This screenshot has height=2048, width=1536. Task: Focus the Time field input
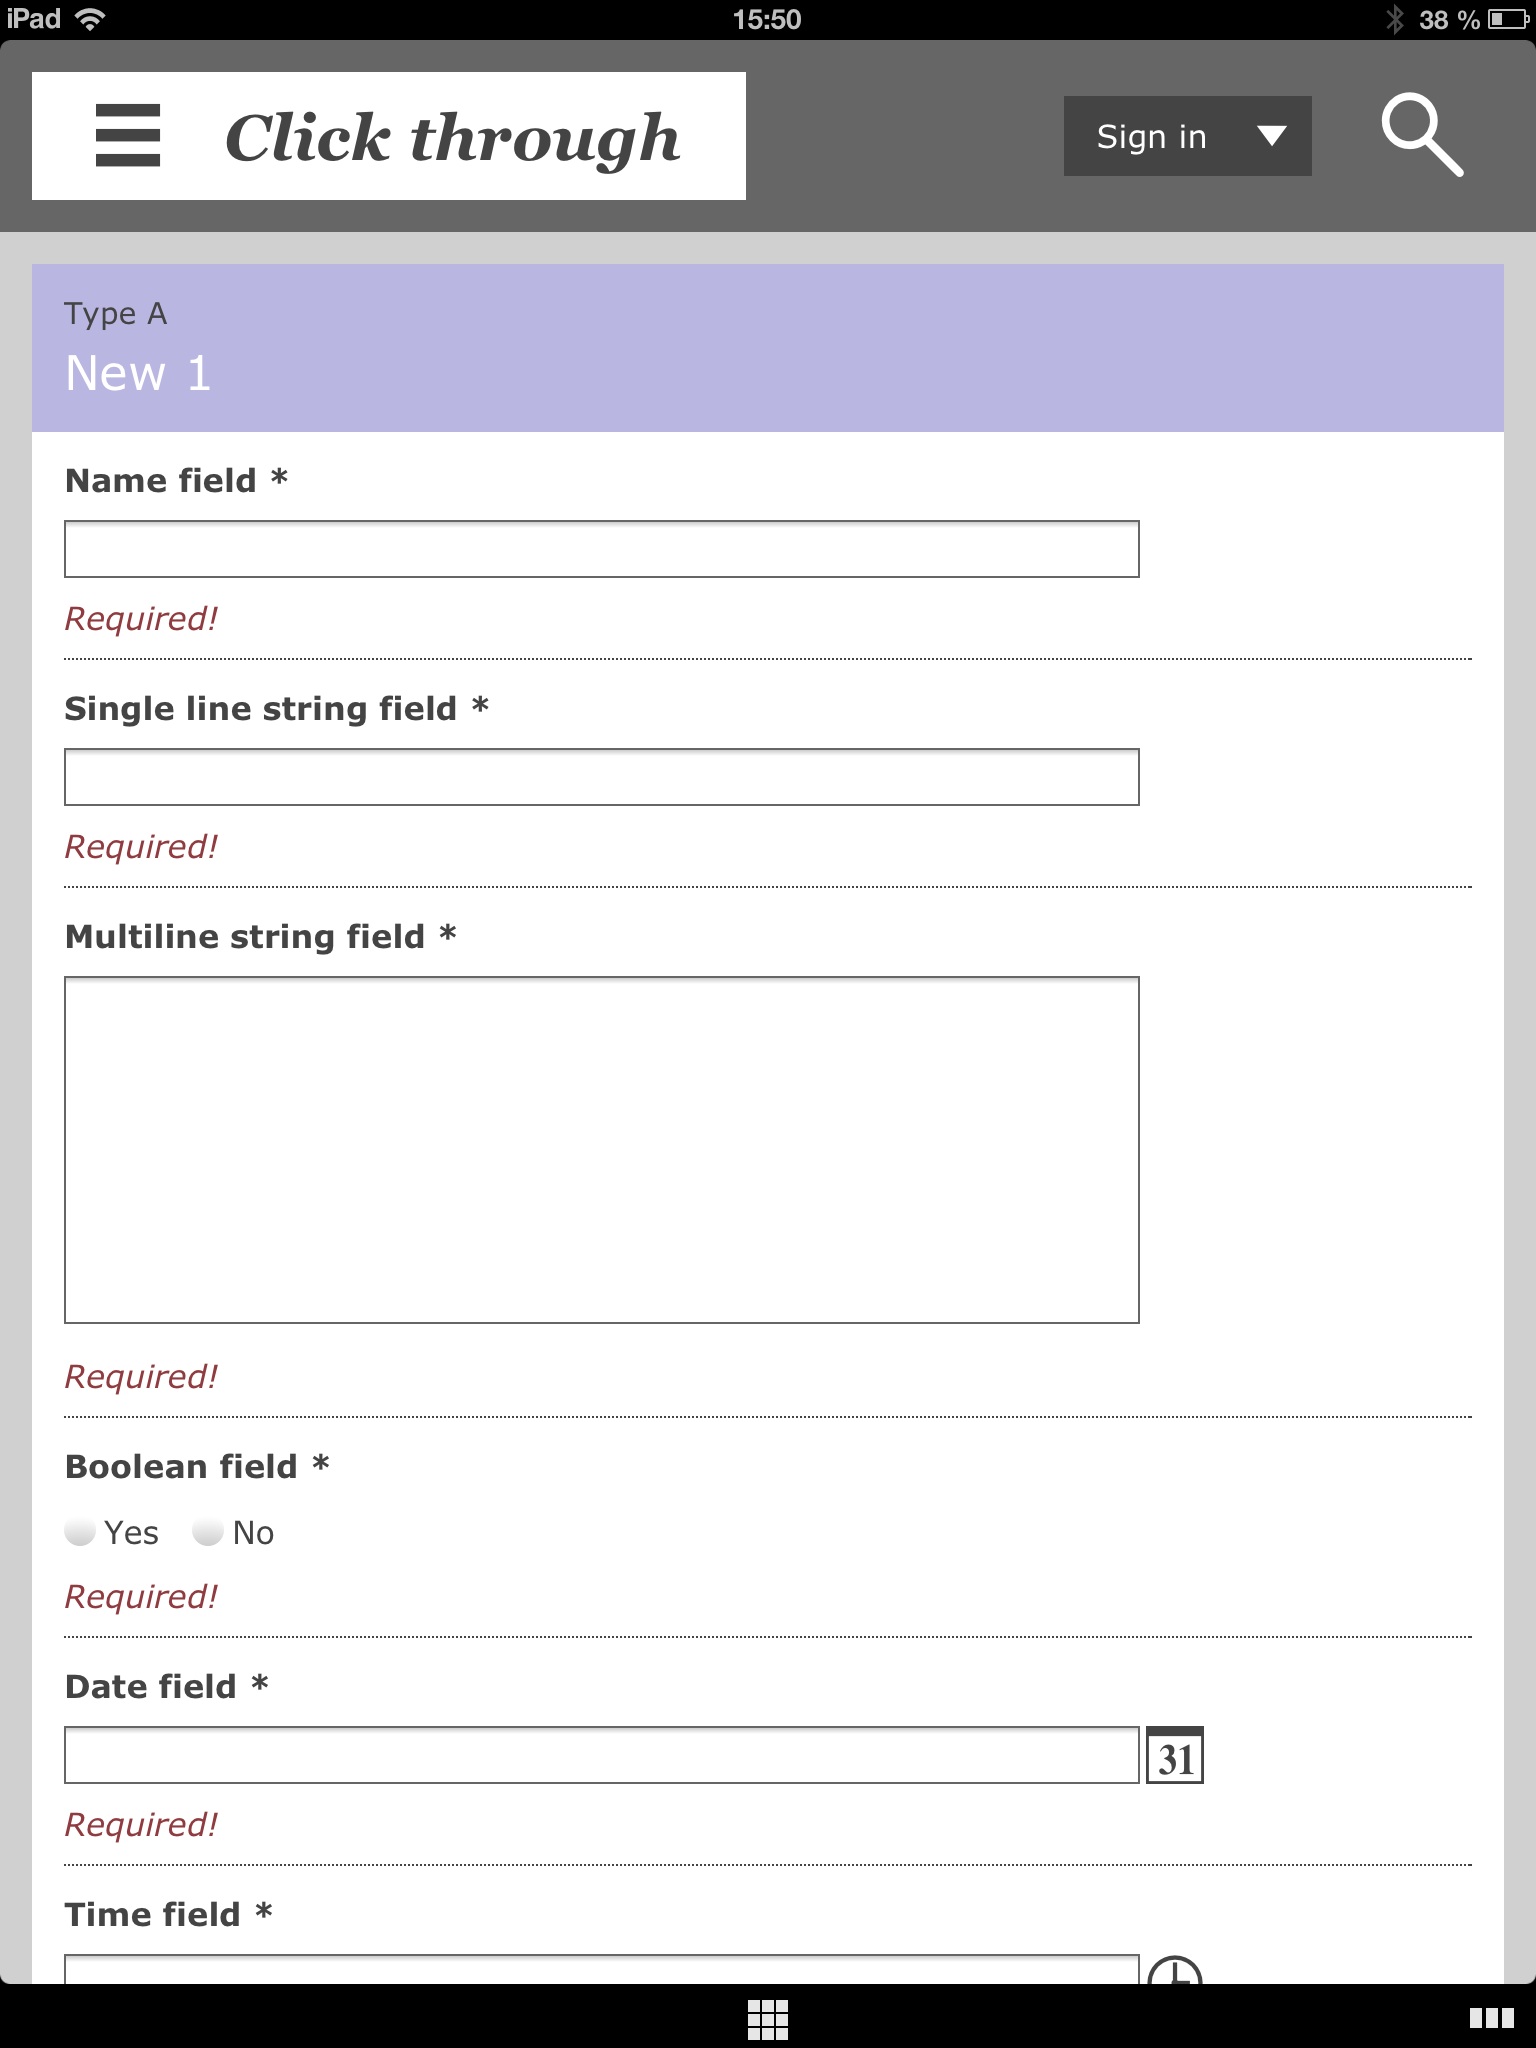(x=601, y=1970)
